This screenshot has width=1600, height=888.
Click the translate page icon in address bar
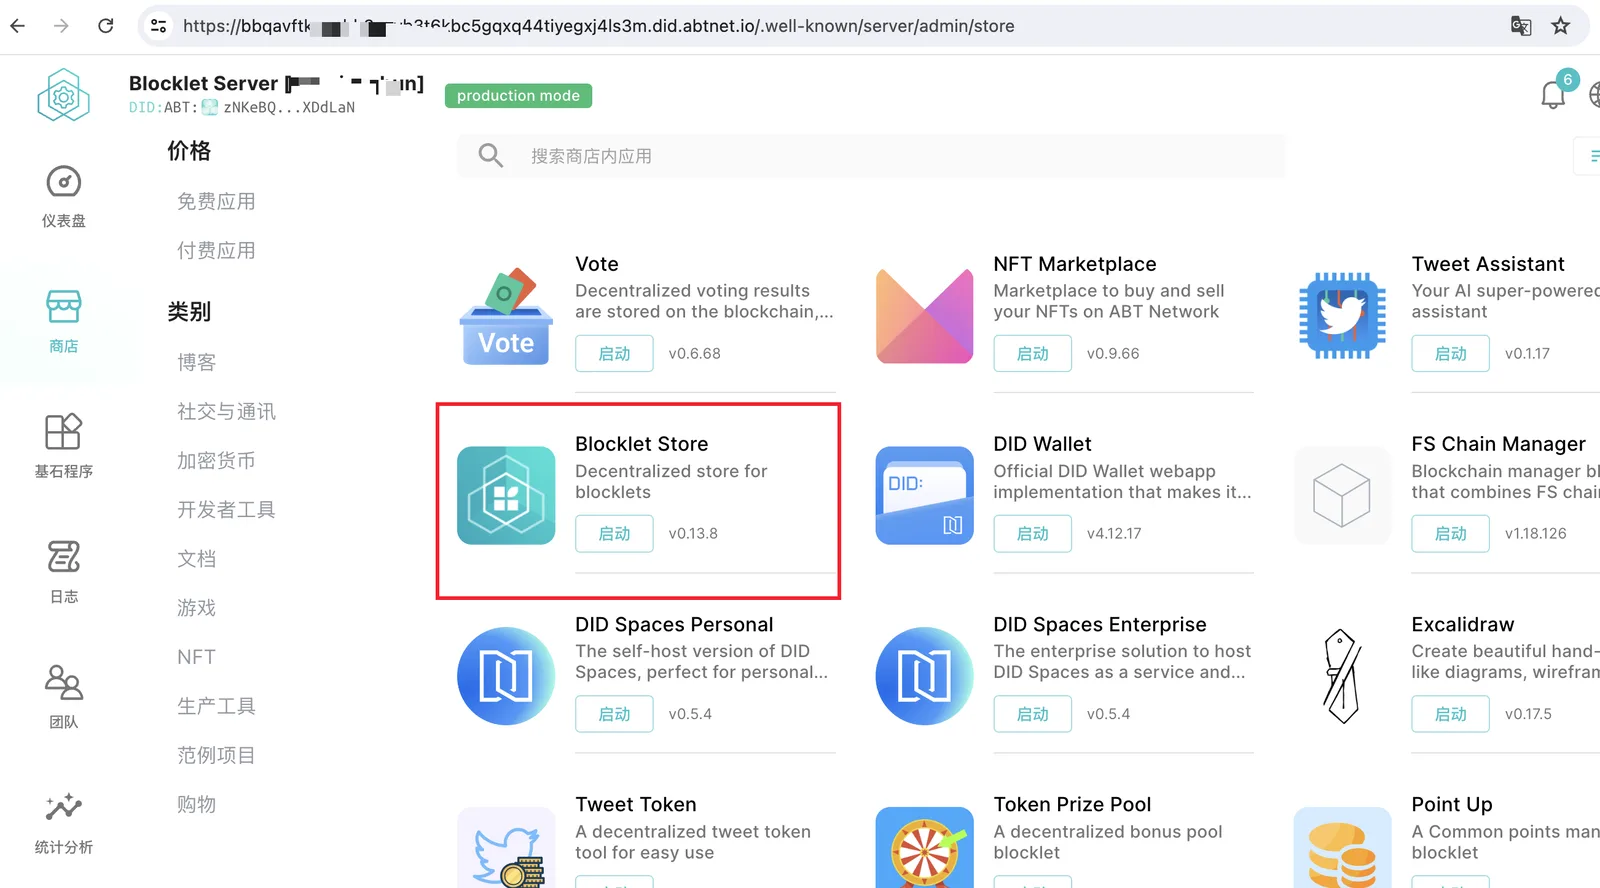click(x=1521, y=26)
